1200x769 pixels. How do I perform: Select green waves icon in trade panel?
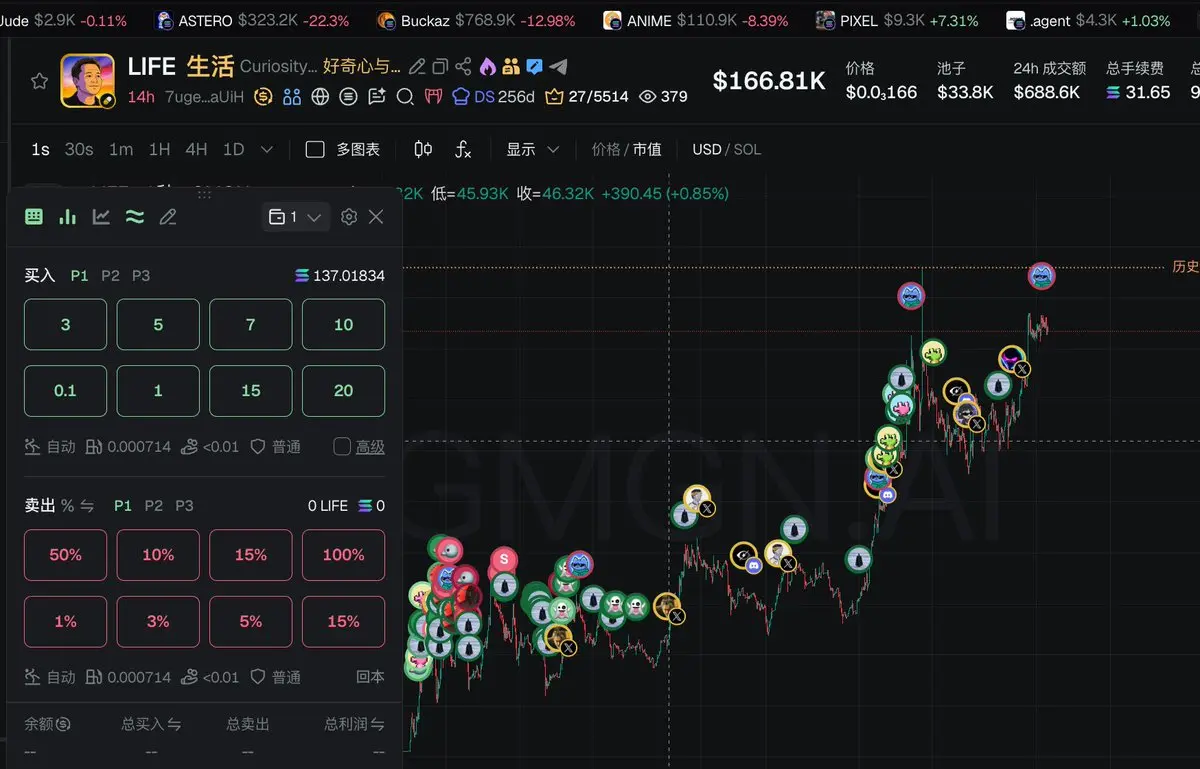pyautogui.click(x=135, y=216)
